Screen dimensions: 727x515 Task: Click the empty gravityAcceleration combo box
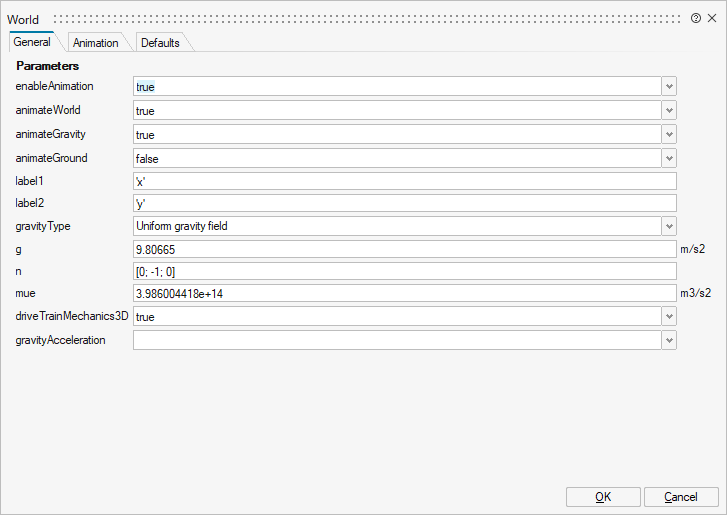click(x=397, y=340)
